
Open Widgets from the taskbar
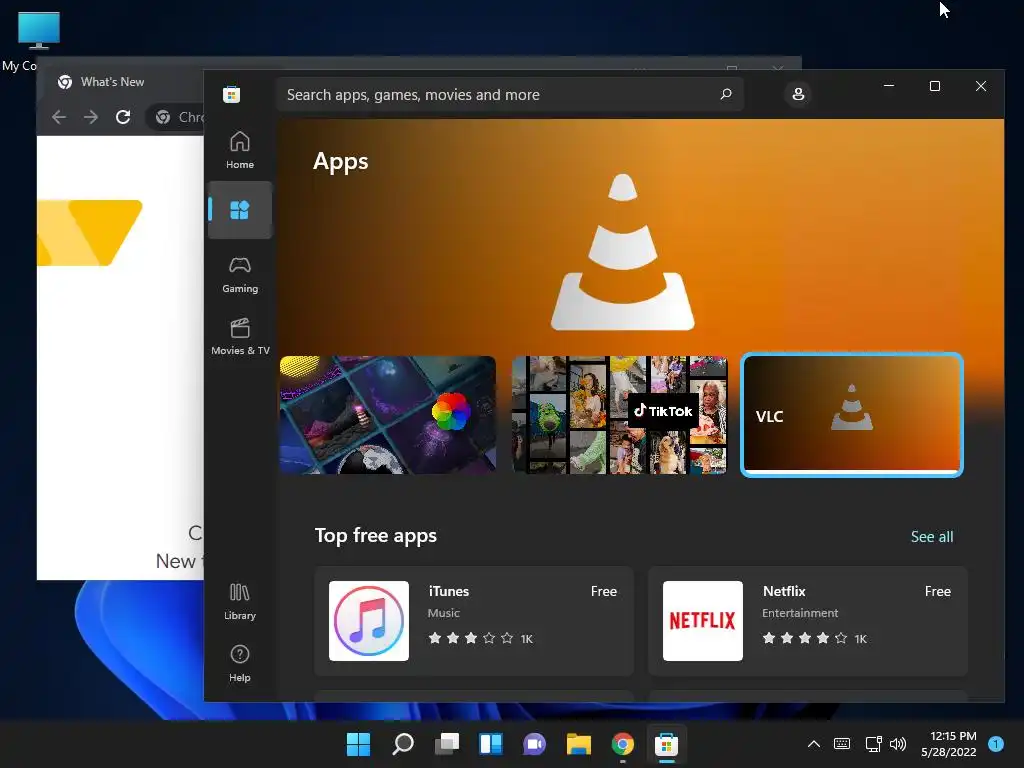pos(490,744)
